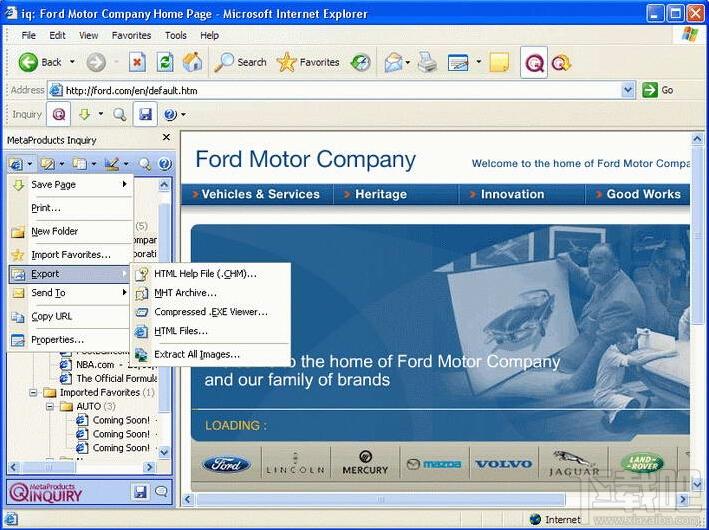
Task: Click the Inquiry panel main menu icon
Action: [16, 164]
